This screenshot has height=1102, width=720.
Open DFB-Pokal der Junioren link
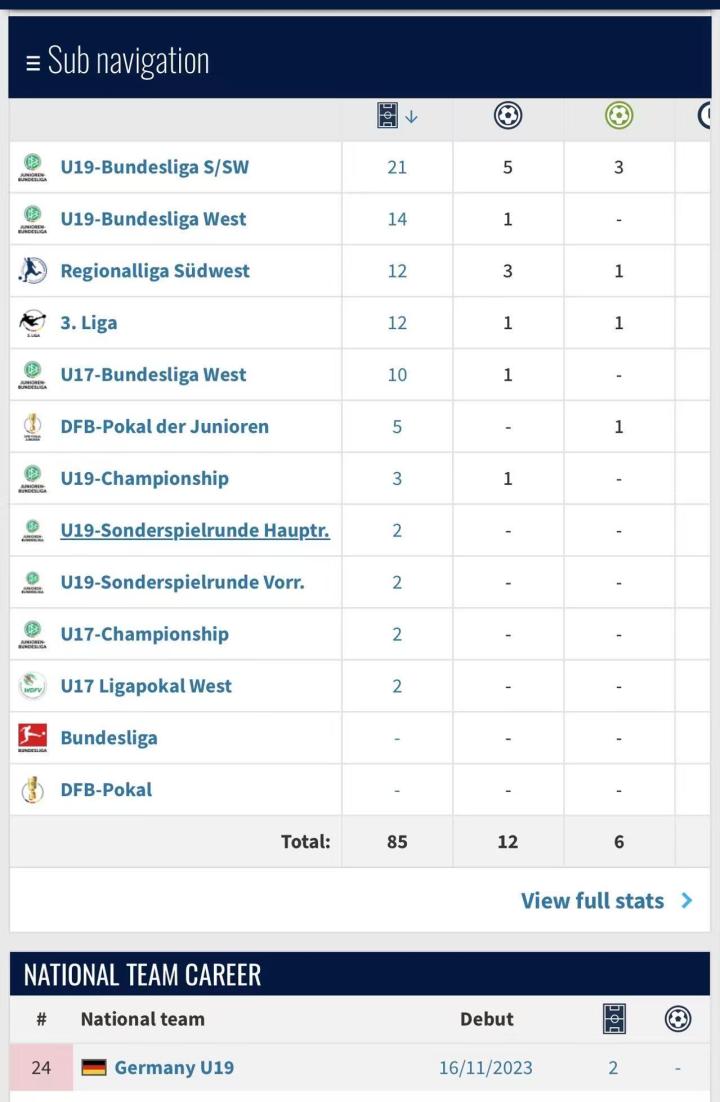pos(165,427)
